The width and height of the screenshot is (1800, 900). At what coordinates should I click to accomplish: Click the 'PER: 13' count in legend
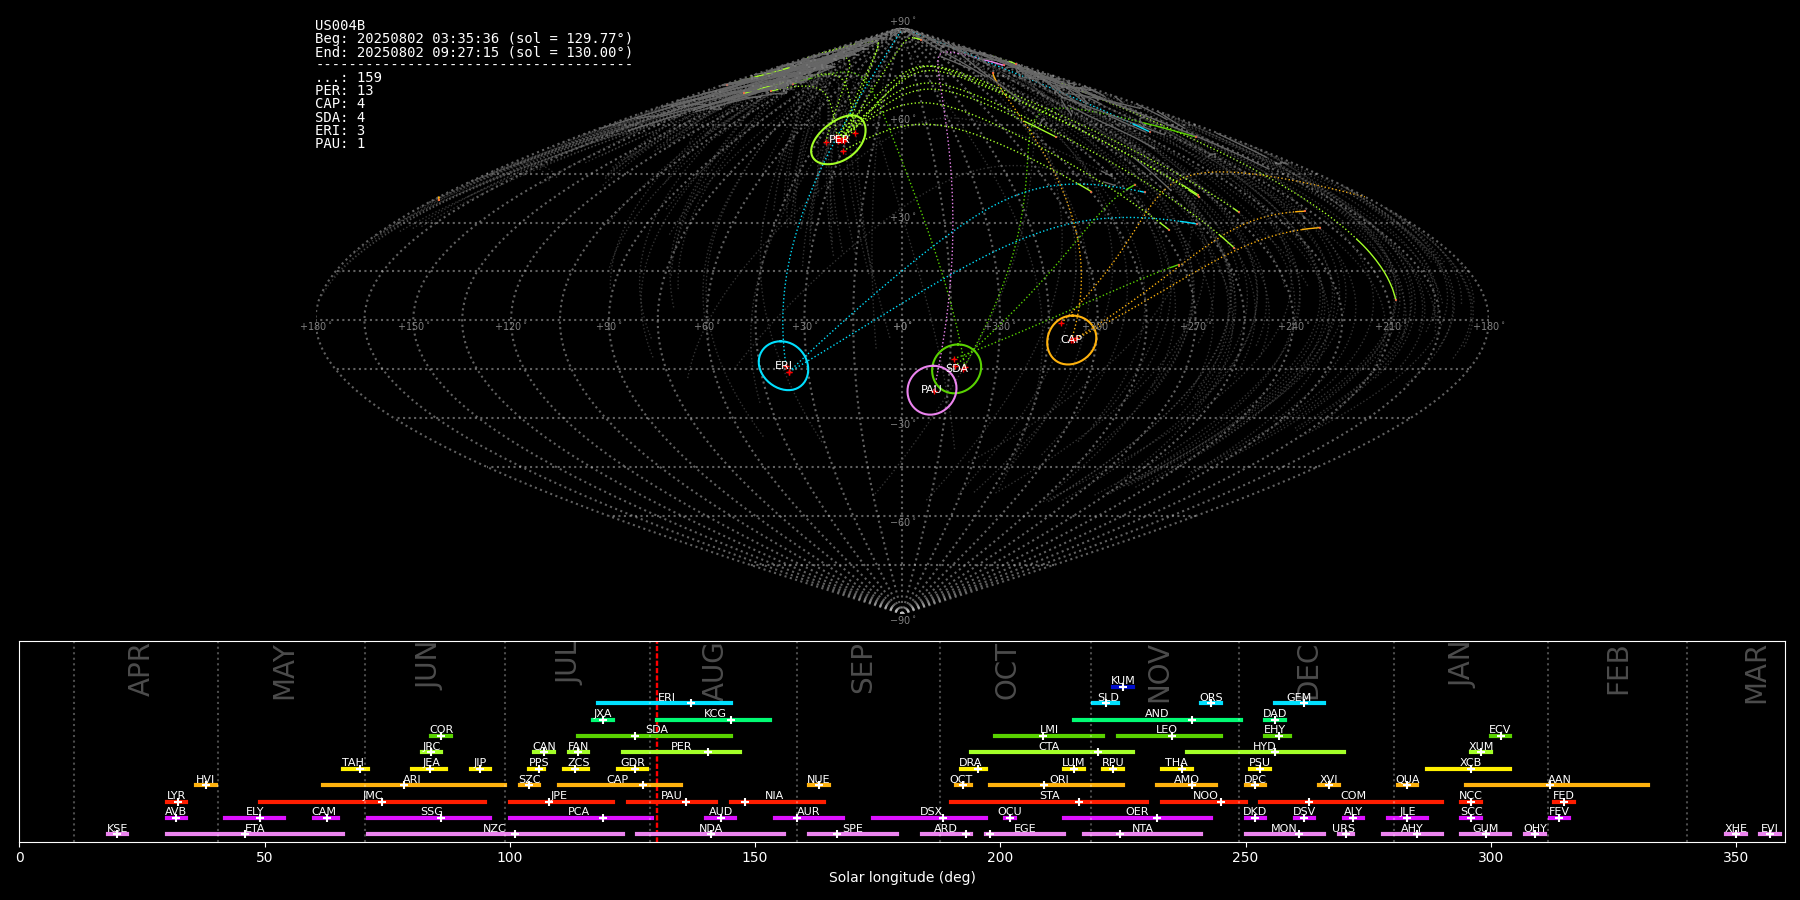pos(344,91)
